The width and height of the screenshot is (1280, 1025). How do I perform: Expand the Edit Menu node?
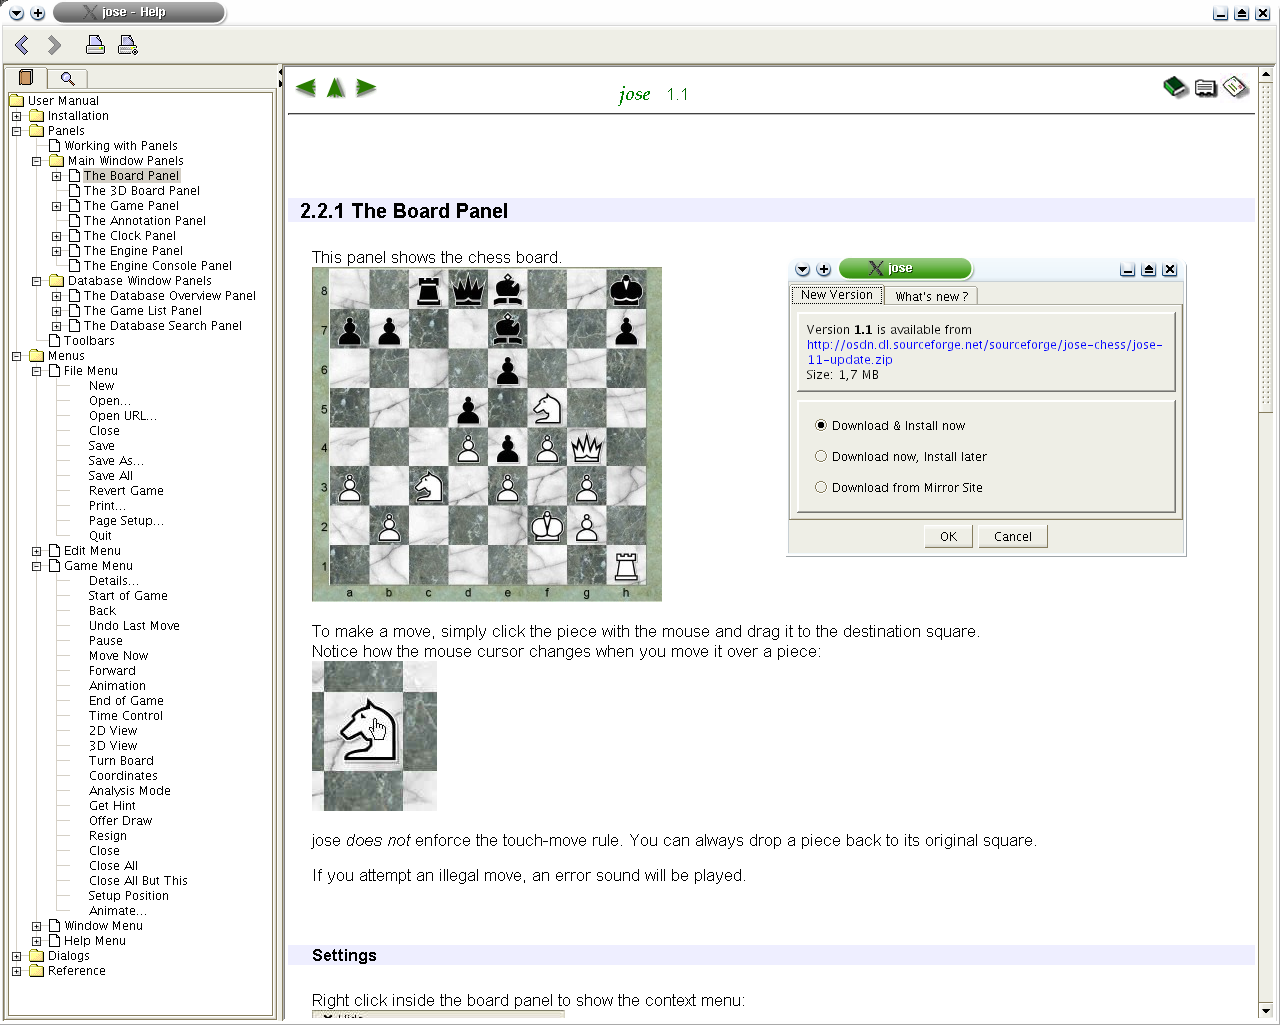pos(37,551)
